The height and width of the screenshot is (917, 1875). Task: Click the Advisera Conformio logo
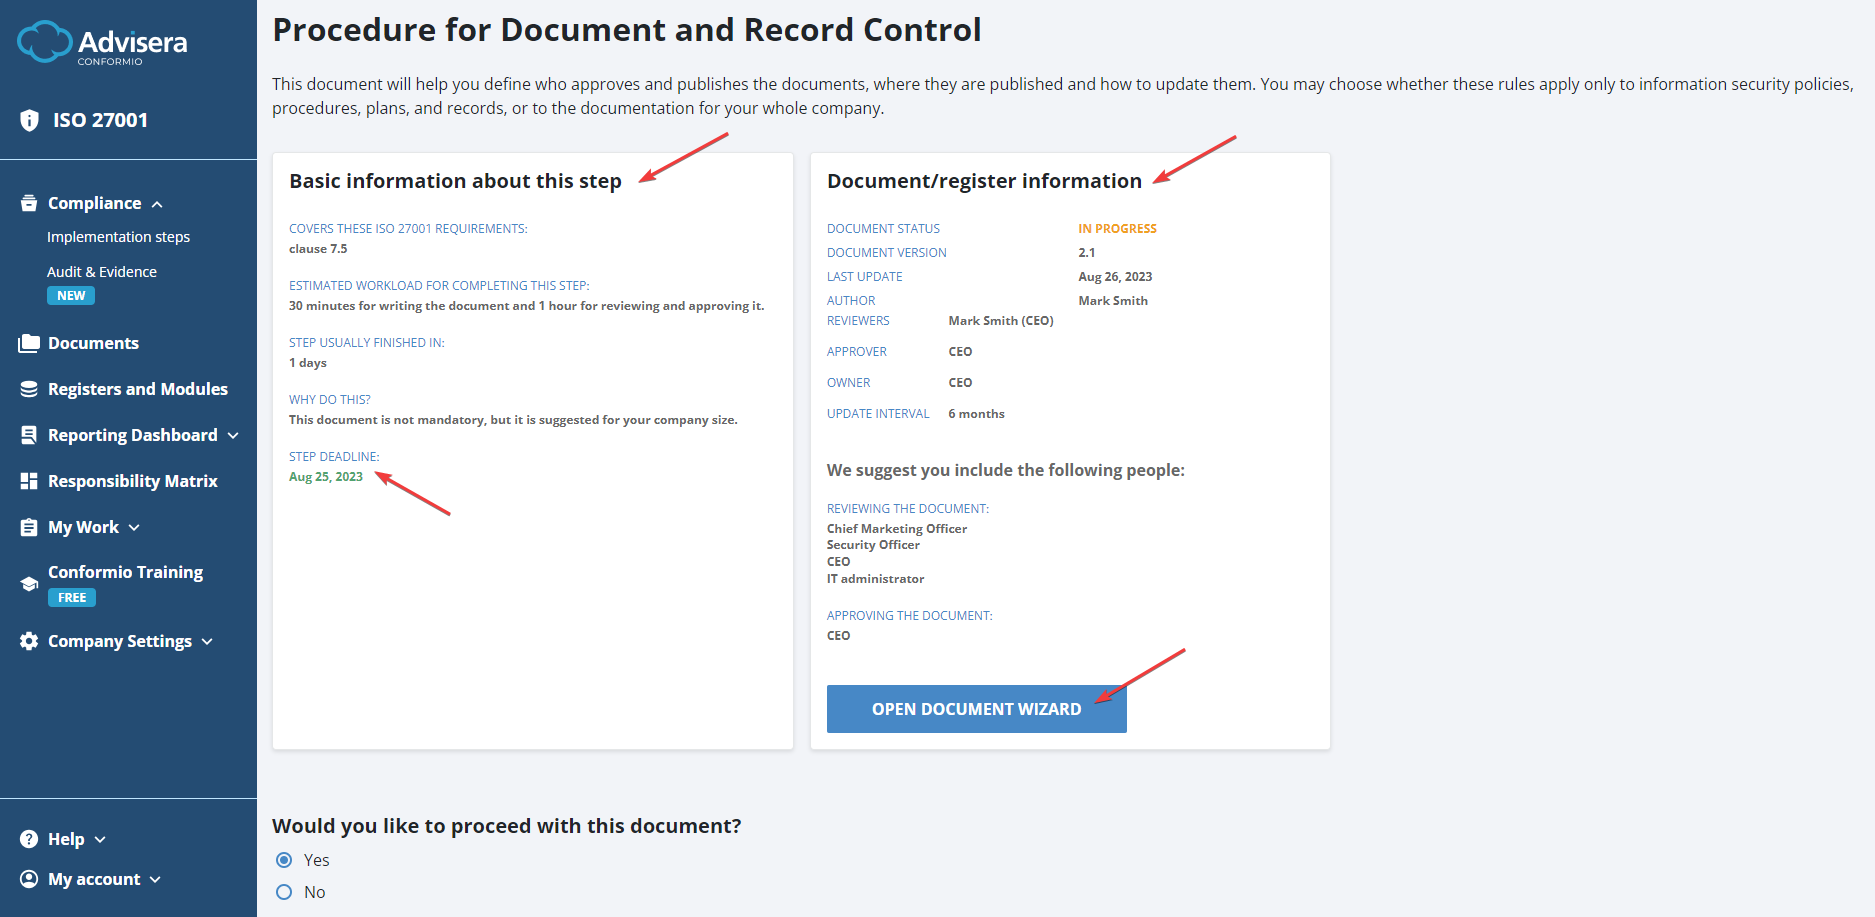coord(101,43)
